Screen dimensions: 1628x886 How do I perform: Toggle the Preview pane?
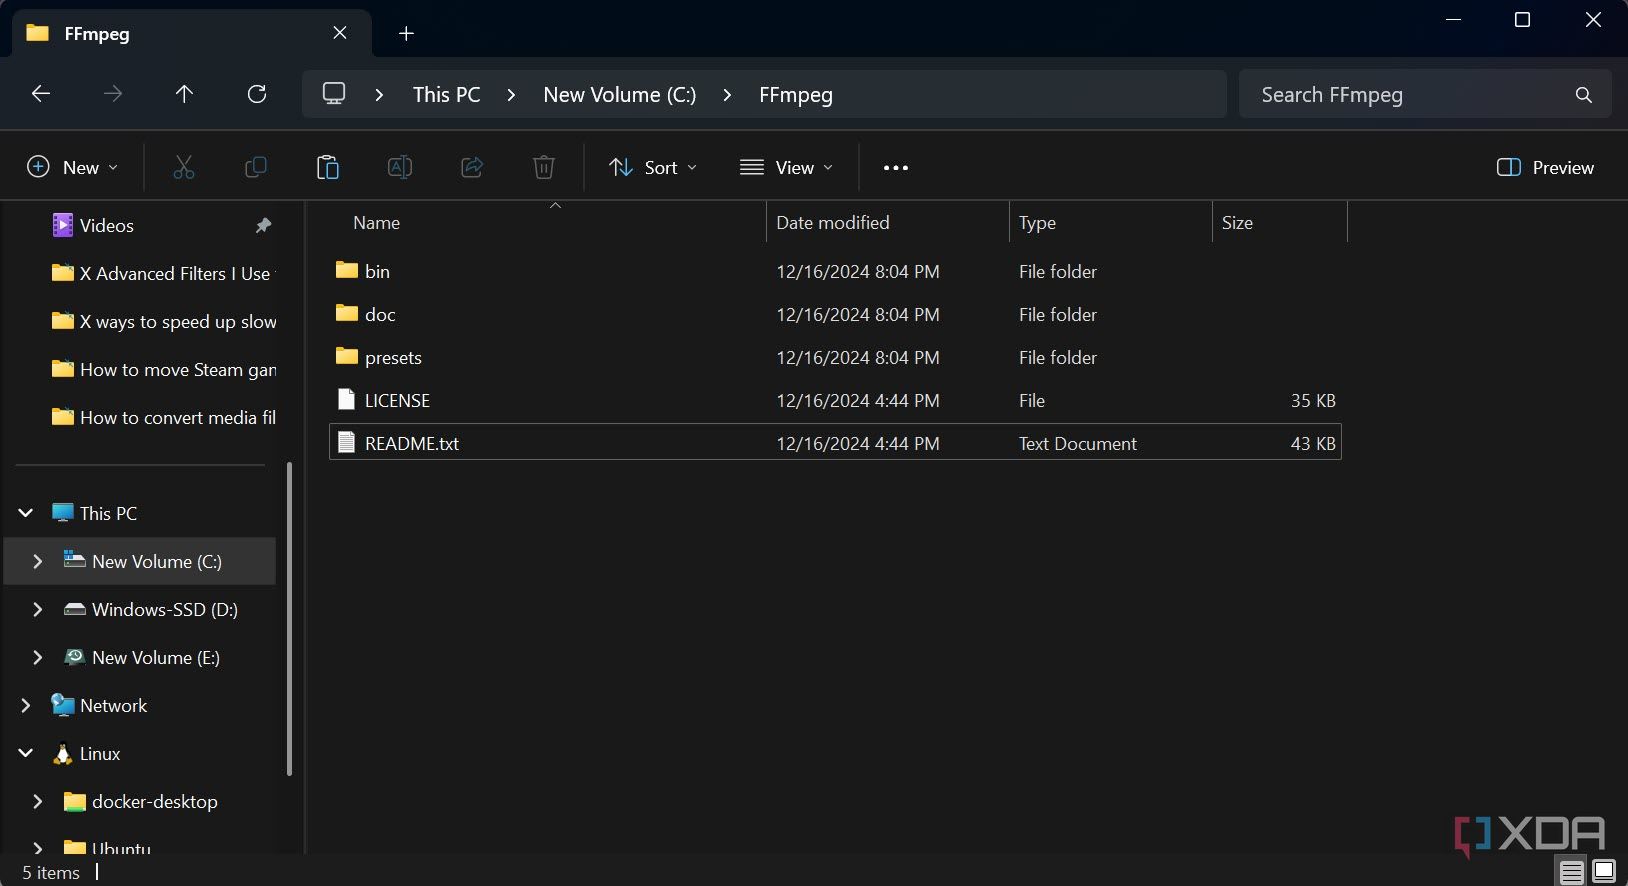[1545, 168]
